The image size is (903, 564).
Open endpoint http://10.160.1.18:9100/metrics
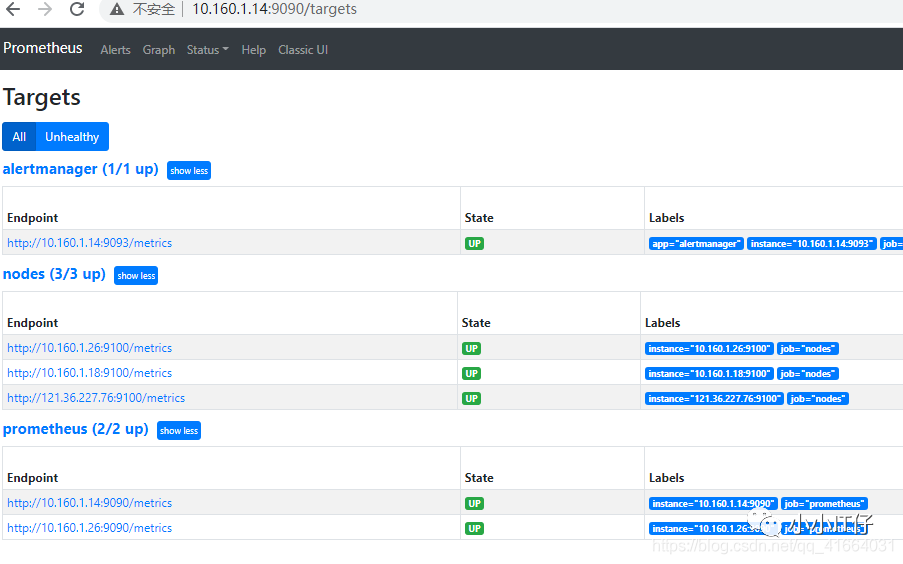[x=89, y=373]
